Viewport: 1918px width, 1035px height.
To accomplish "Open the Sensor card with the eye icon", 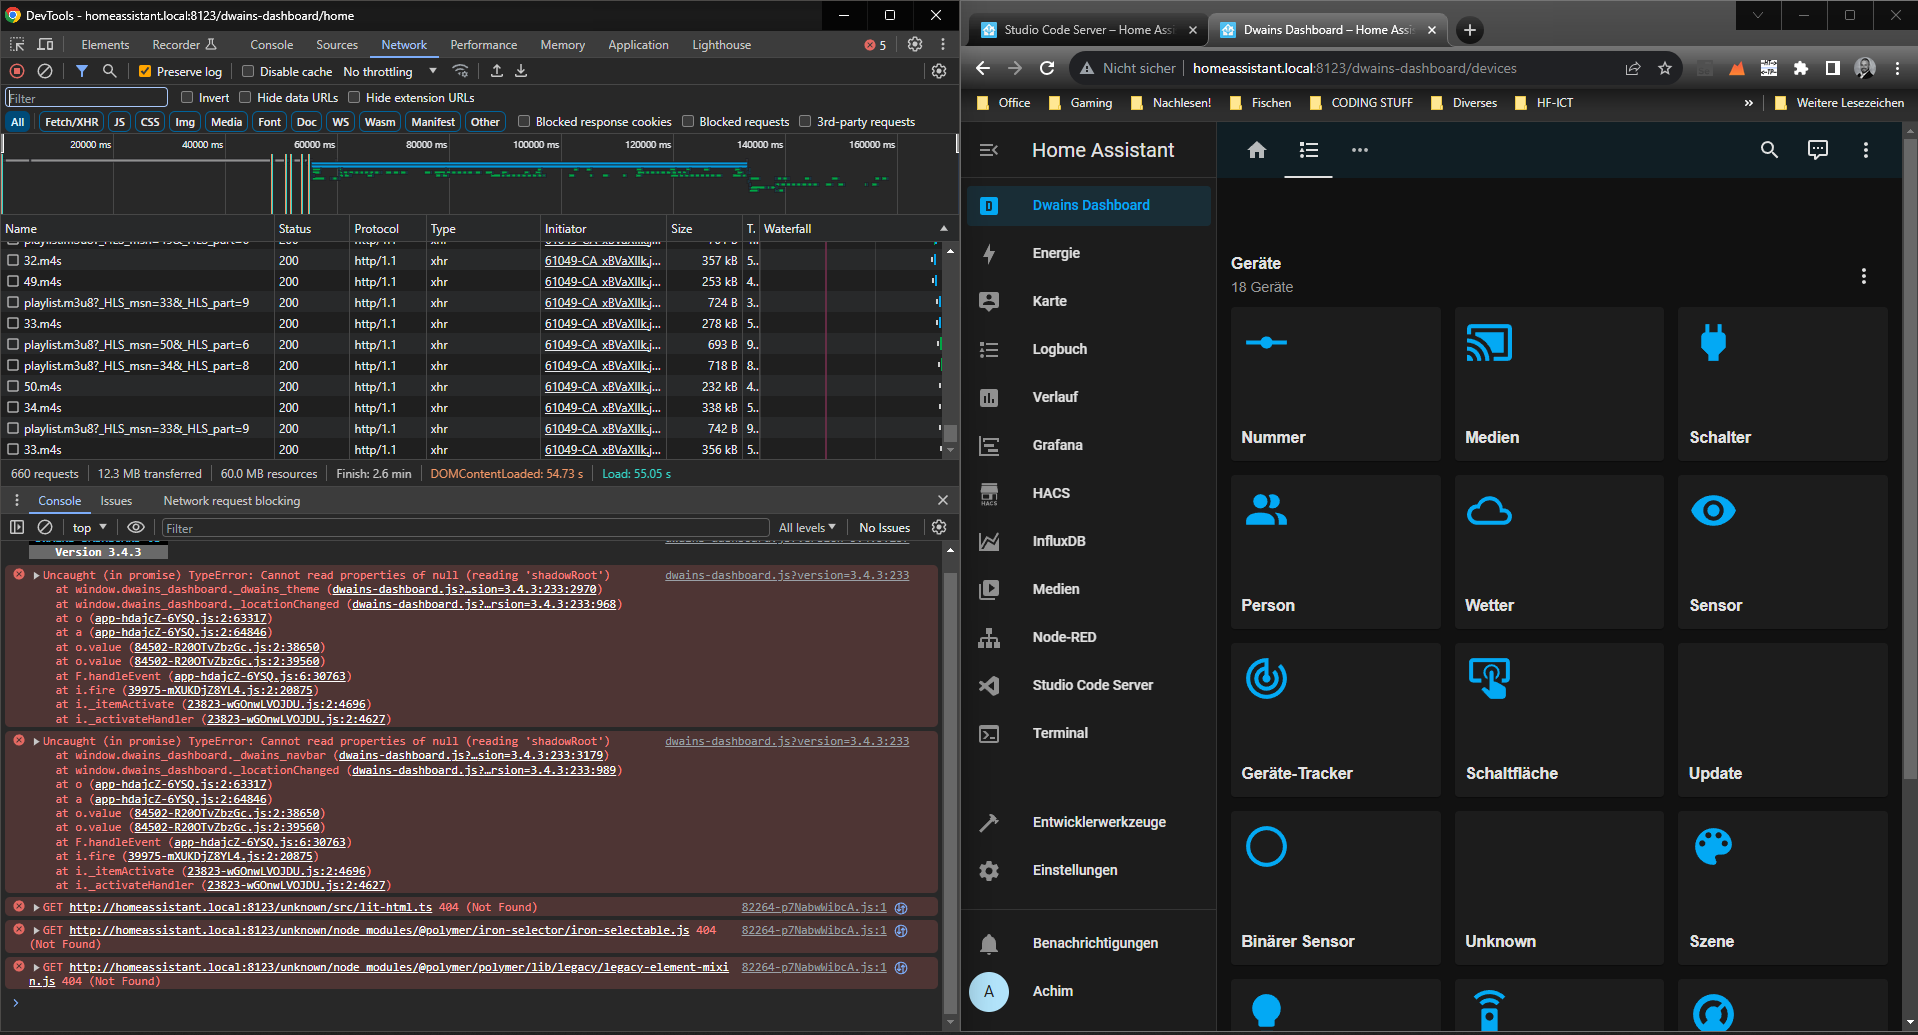I will pos(1782,550).
